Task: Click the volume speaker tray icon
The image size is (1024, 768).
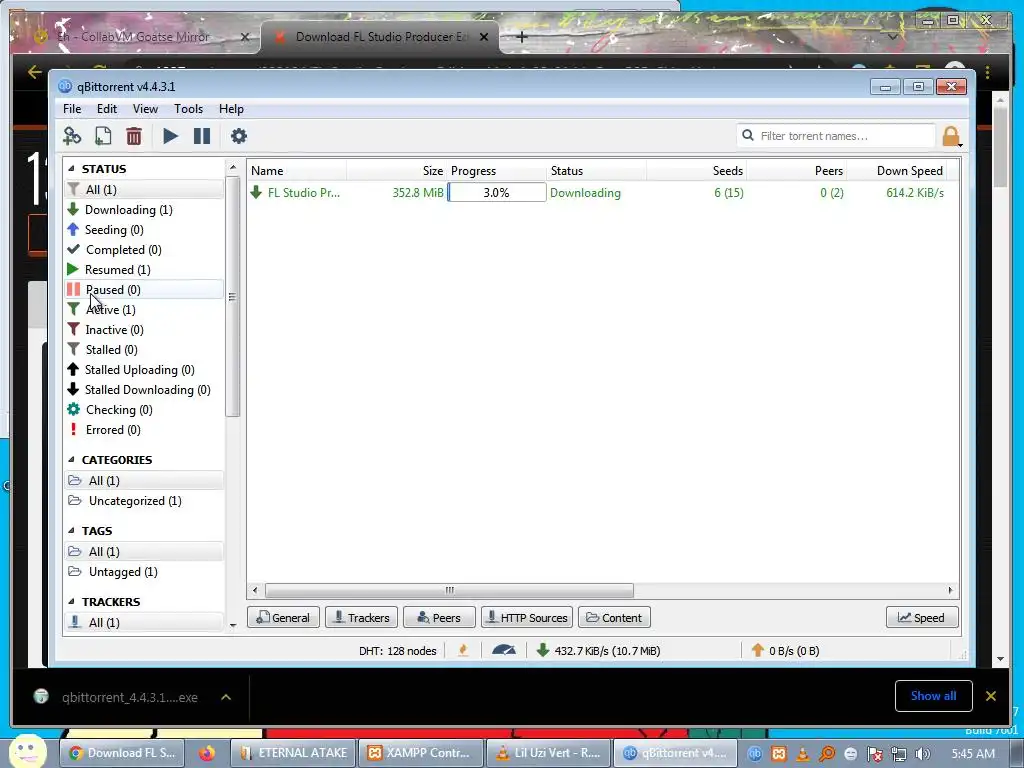Action: pyautogui.click(x=922, y=754)
